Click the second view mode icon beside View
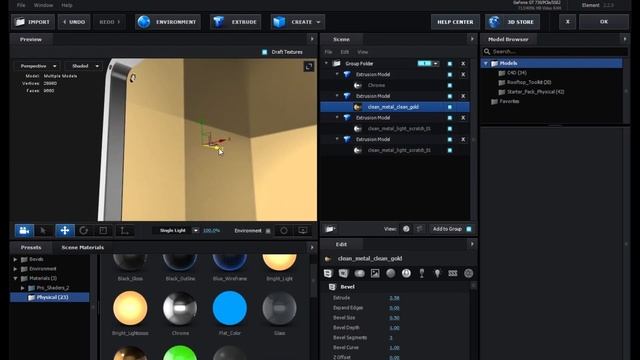 click(420, 229)
